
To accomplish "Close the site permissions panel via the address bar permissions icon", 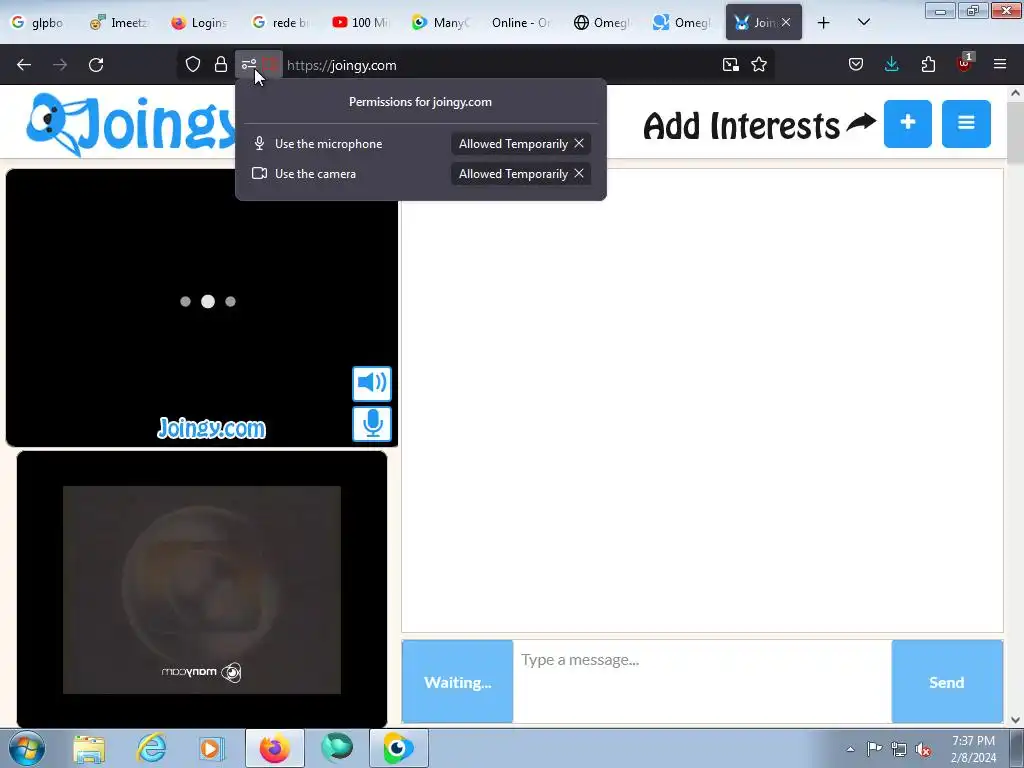I will (x=249, y=64).
